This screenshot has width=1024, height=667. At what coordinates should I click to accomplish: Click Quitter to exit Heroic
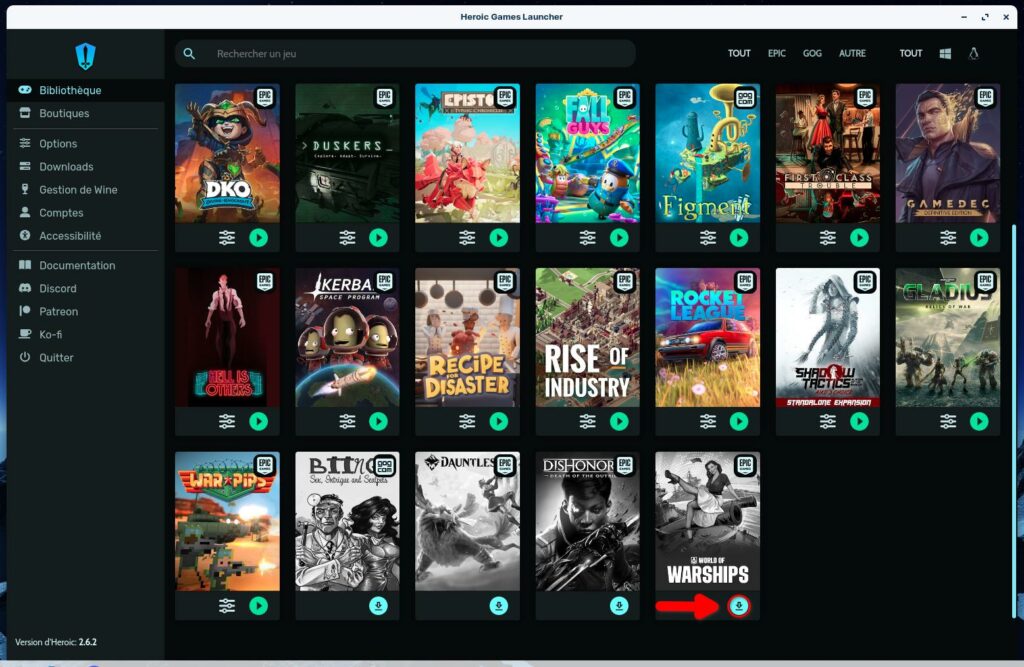tap(56, 357)
